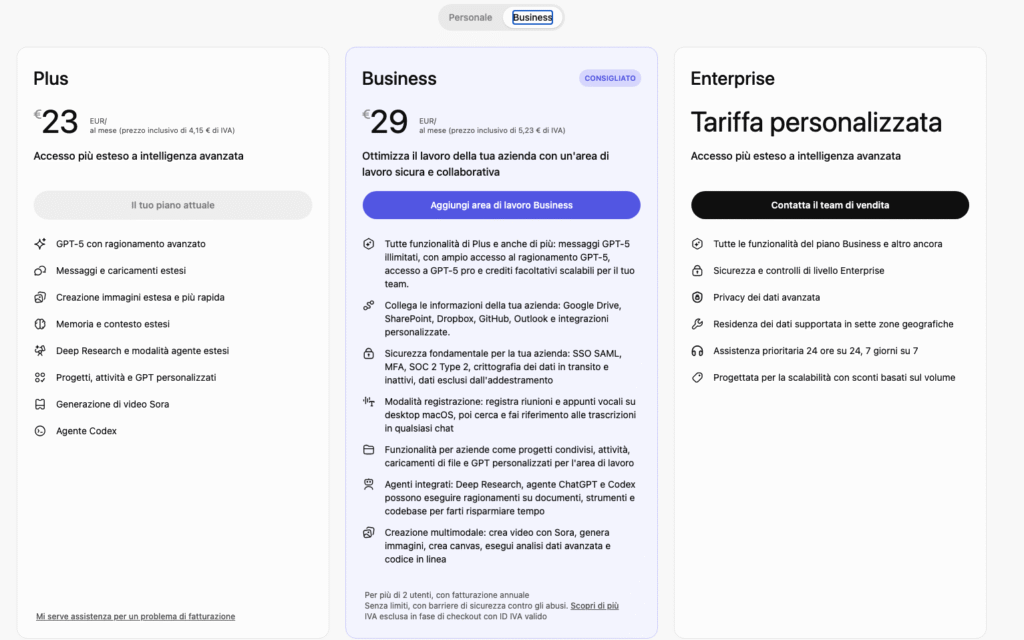Switch to the Personale plans tab
The image size is (1024, 640).
[x=470, y=17]
